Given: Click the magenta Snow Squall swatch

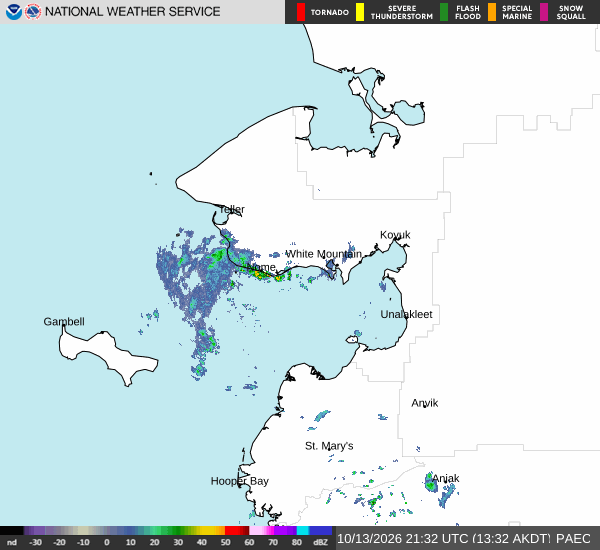Looking at the screenshot, I should tap(544, 12).
